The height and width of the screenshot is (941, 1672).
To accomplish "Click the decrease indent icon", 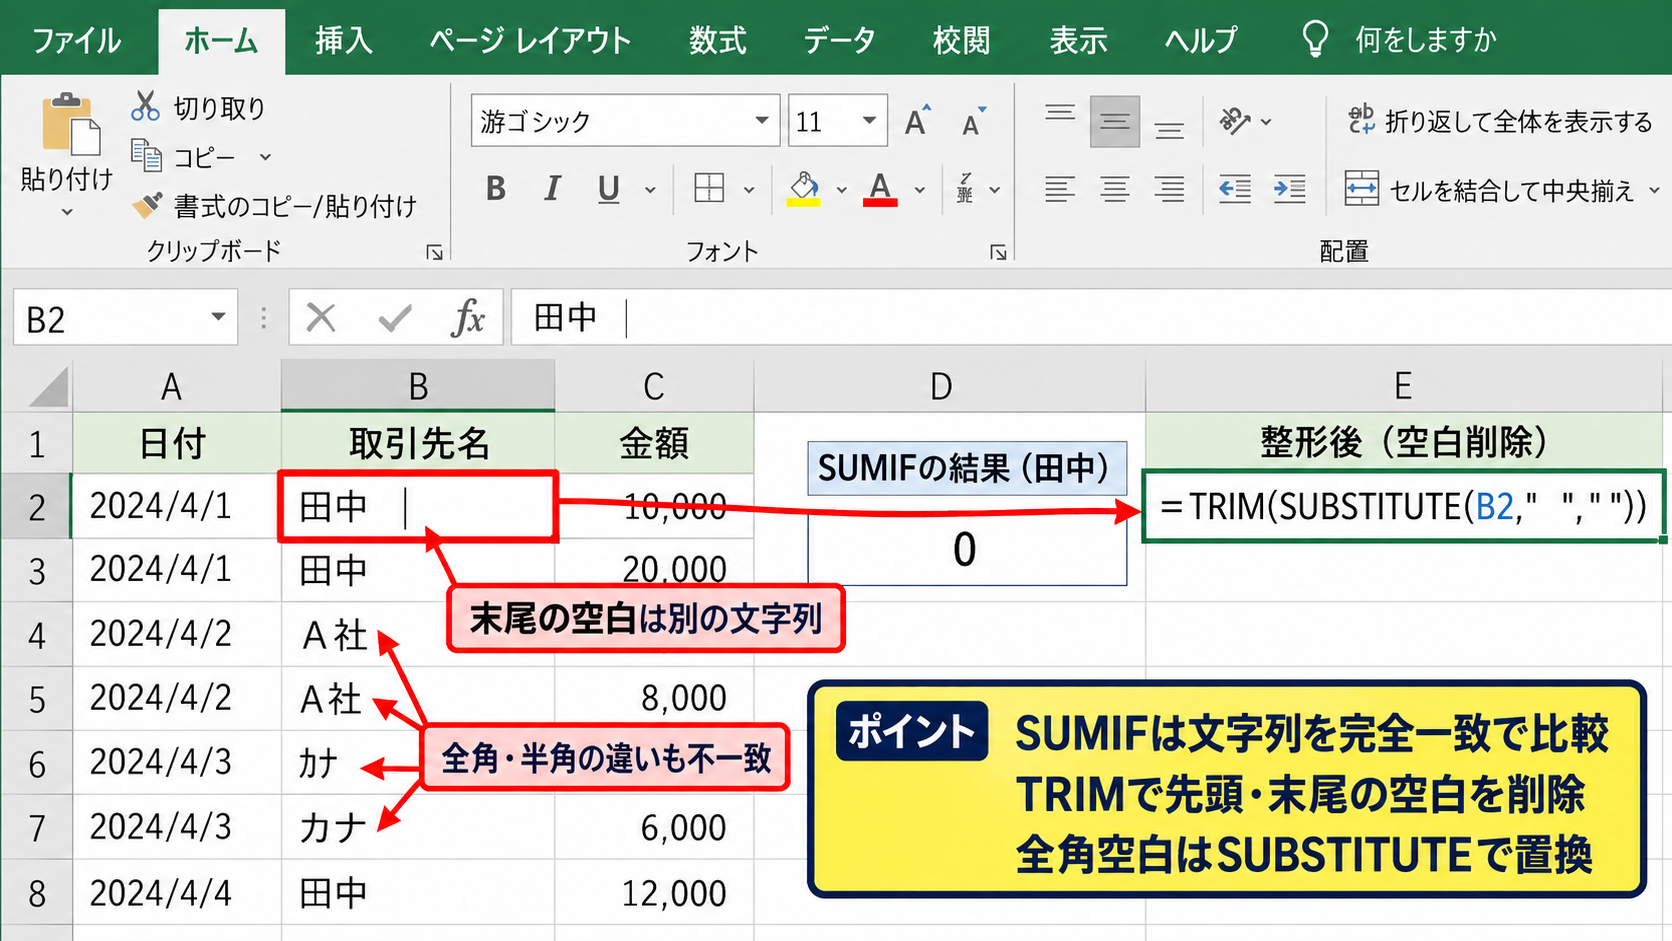I will click(x=1235, y=188).
